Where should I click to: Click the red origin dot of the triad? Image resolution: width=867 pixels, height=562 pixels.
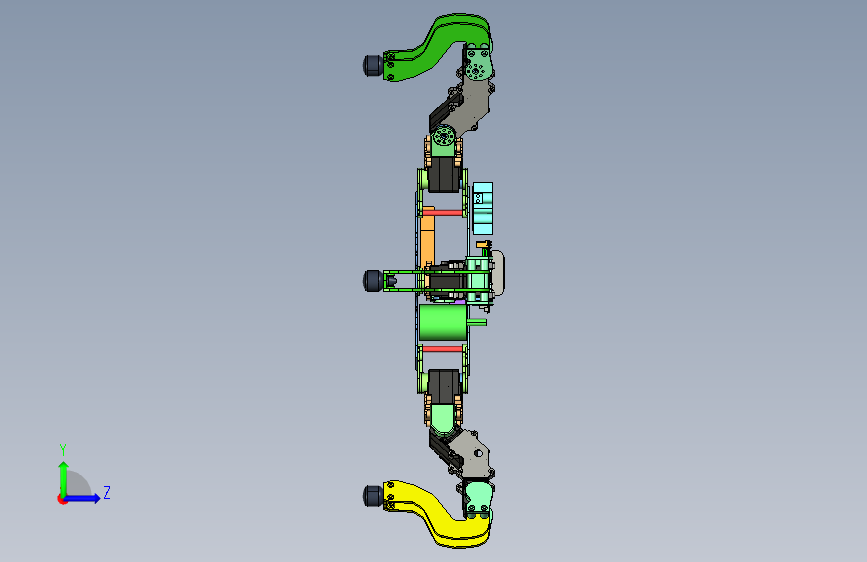(62, 500)
